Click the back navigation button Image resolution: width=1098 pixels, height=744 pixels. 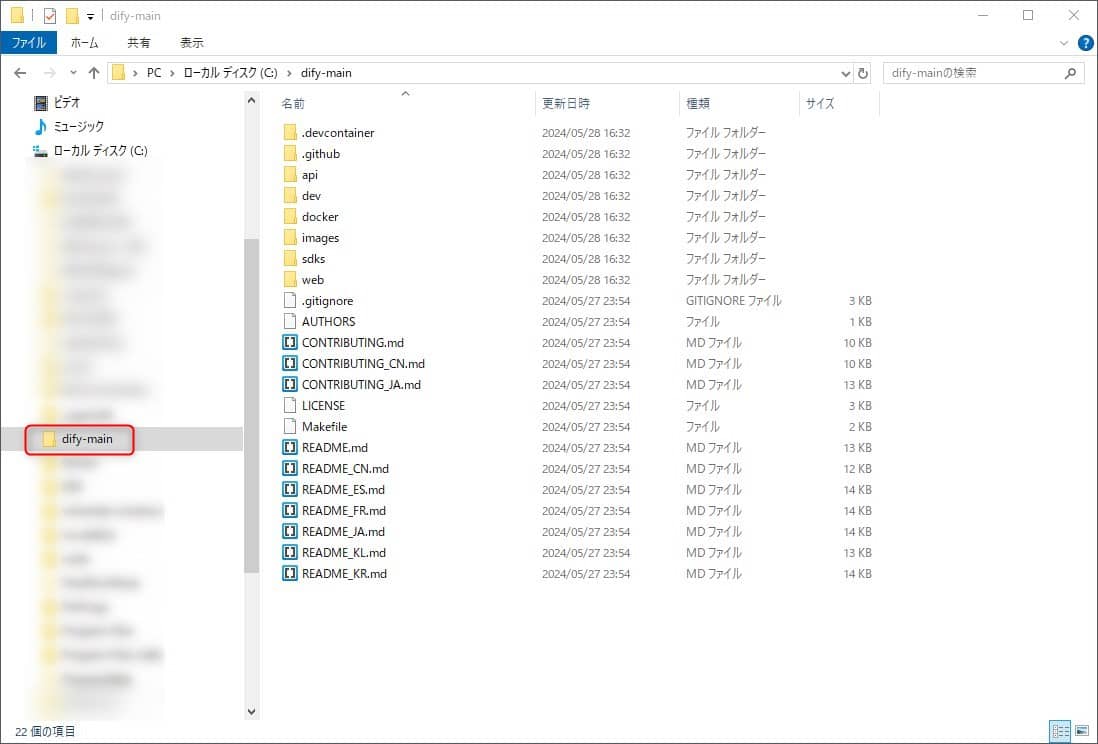click(x=20, y=72)
